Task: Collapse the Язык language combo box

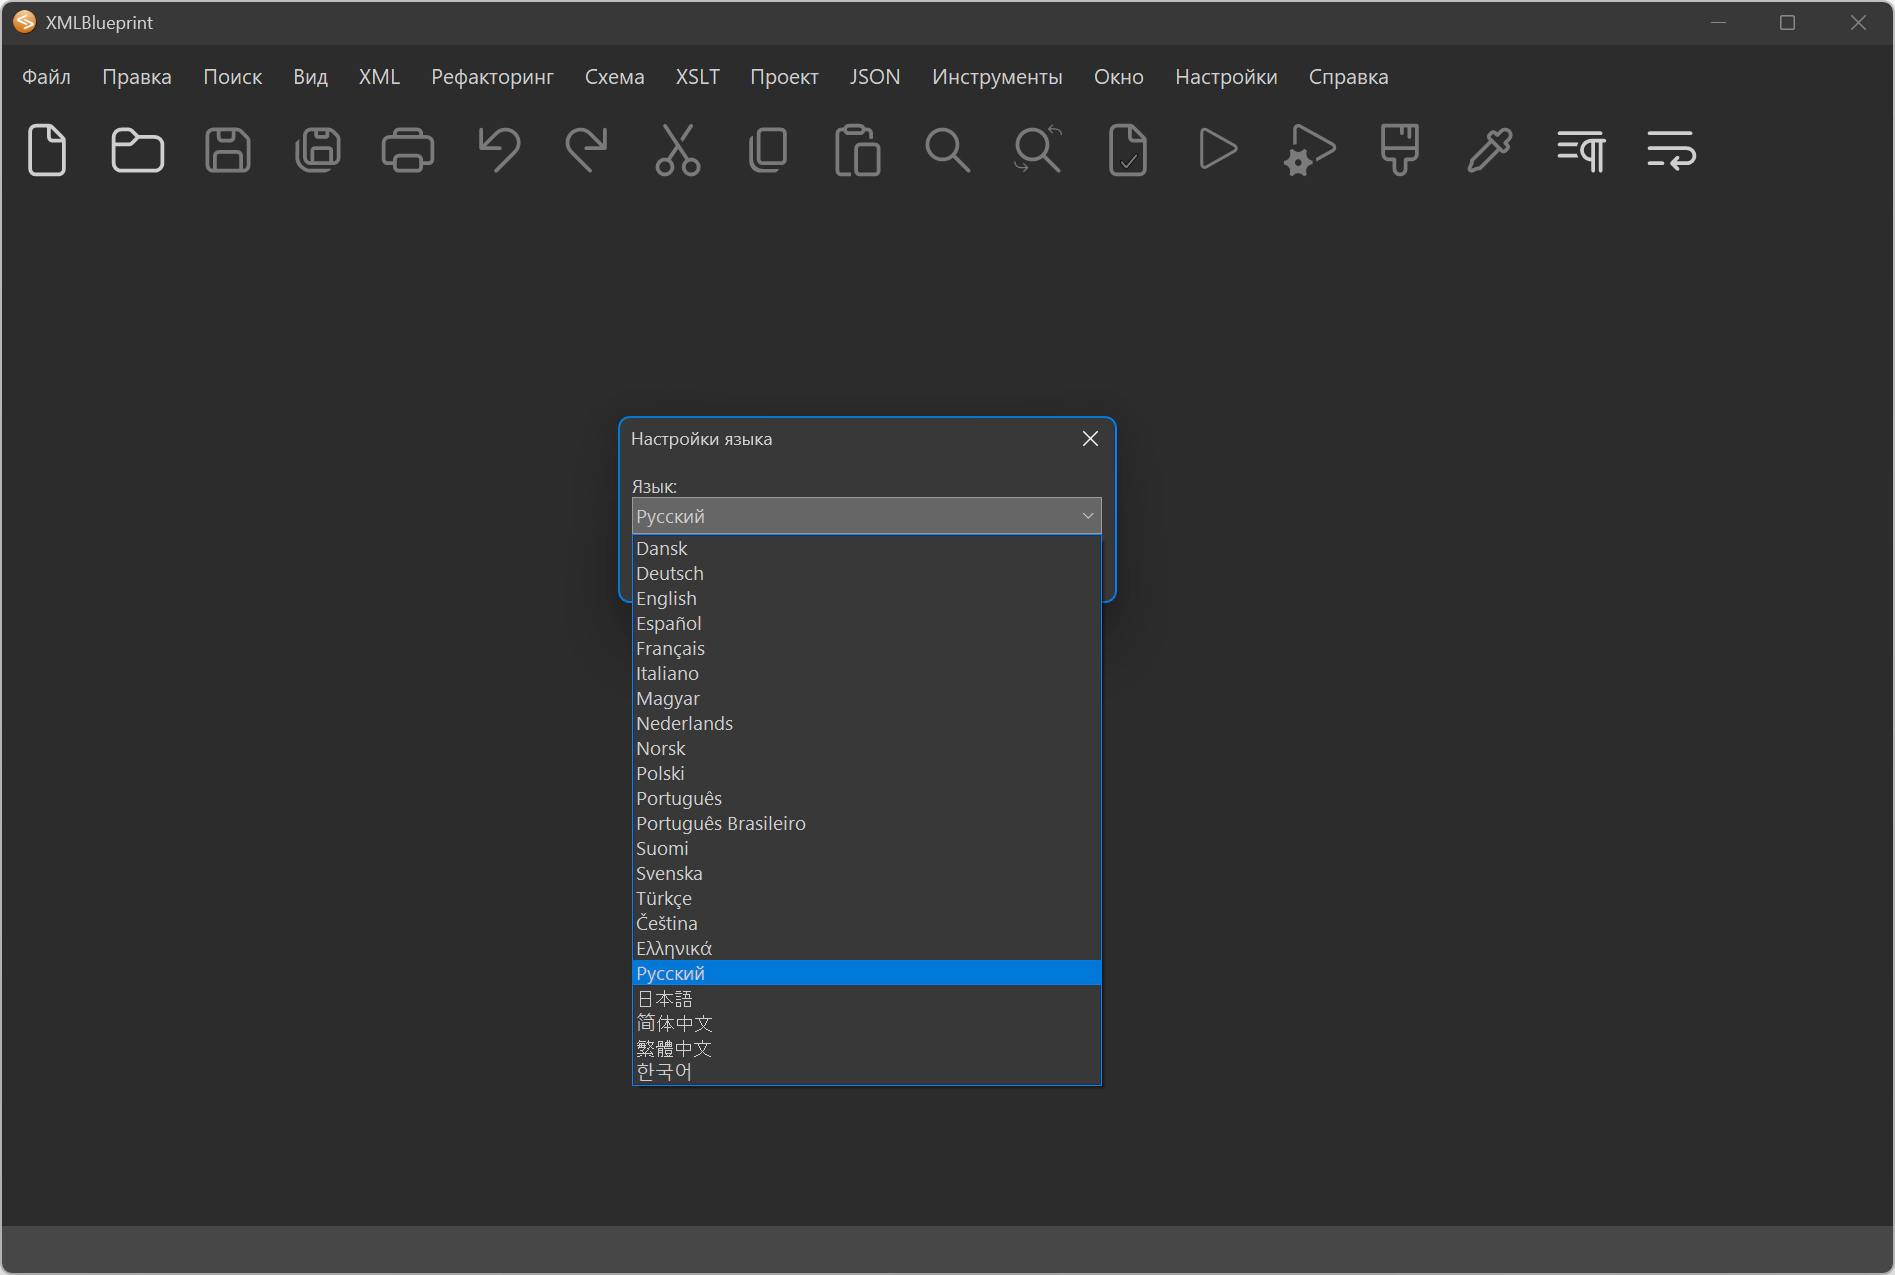Action: 866,516
